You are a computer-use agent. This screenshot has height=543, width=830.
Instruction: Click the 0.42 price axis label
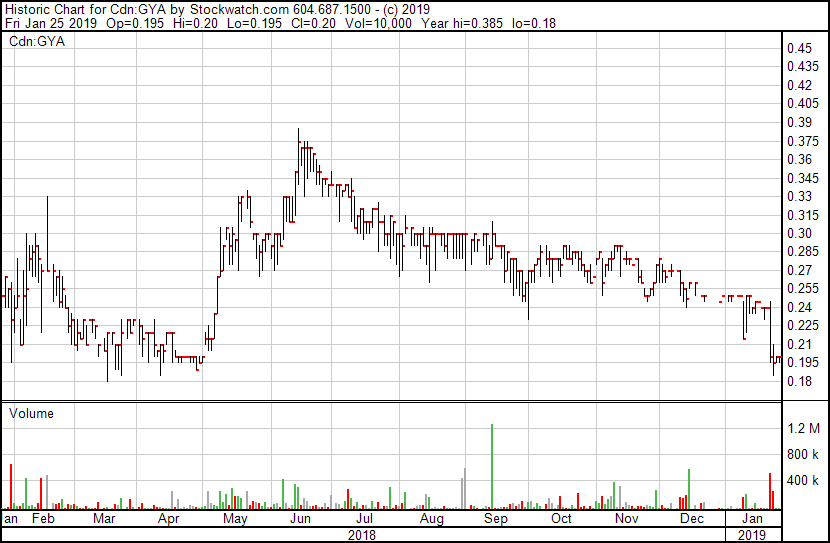coord(799,85)
